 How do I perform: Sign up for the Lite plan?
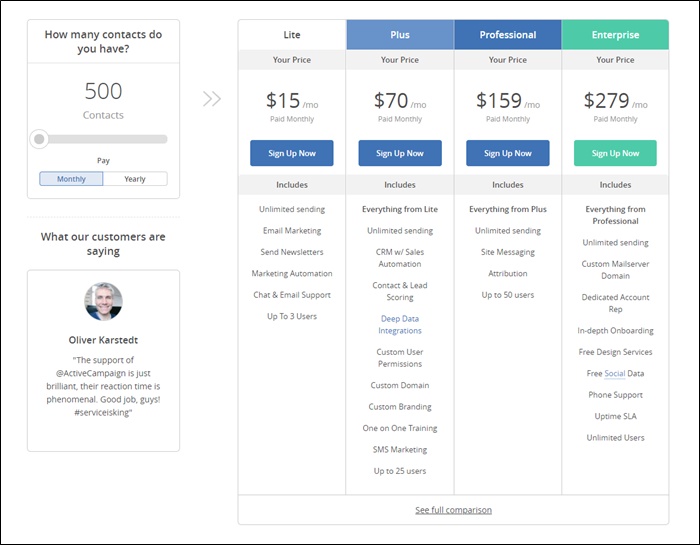(x=292, y=153)
